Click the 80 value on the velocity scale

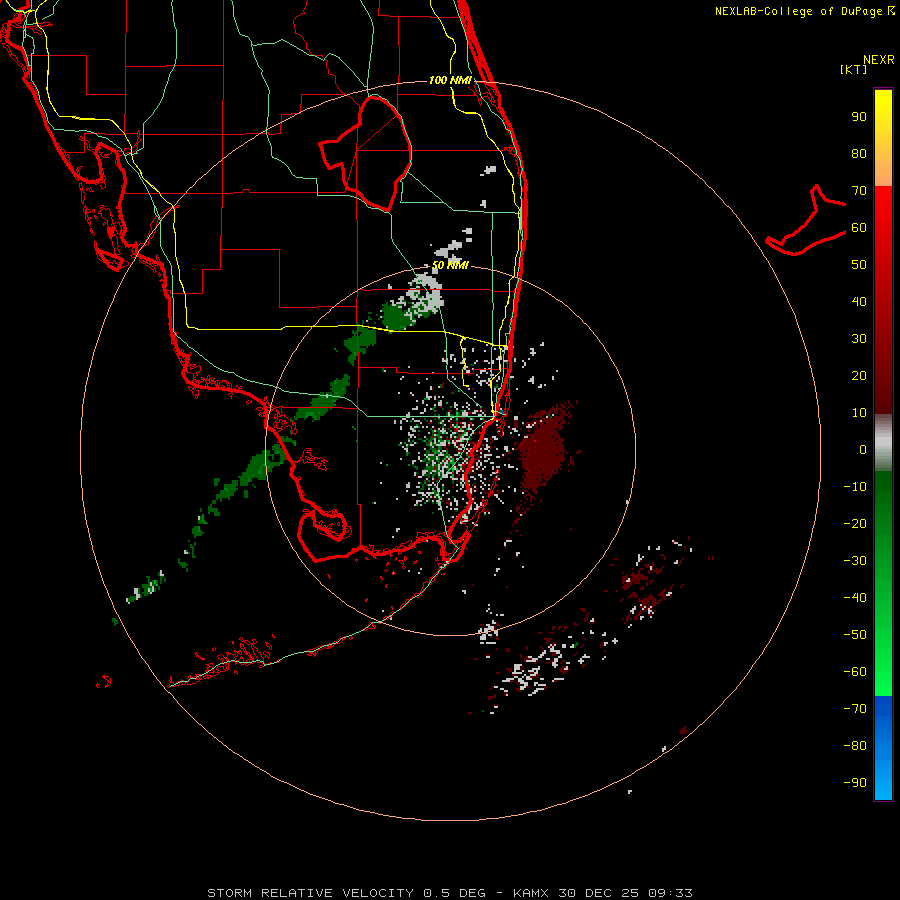tap(859, 154)
